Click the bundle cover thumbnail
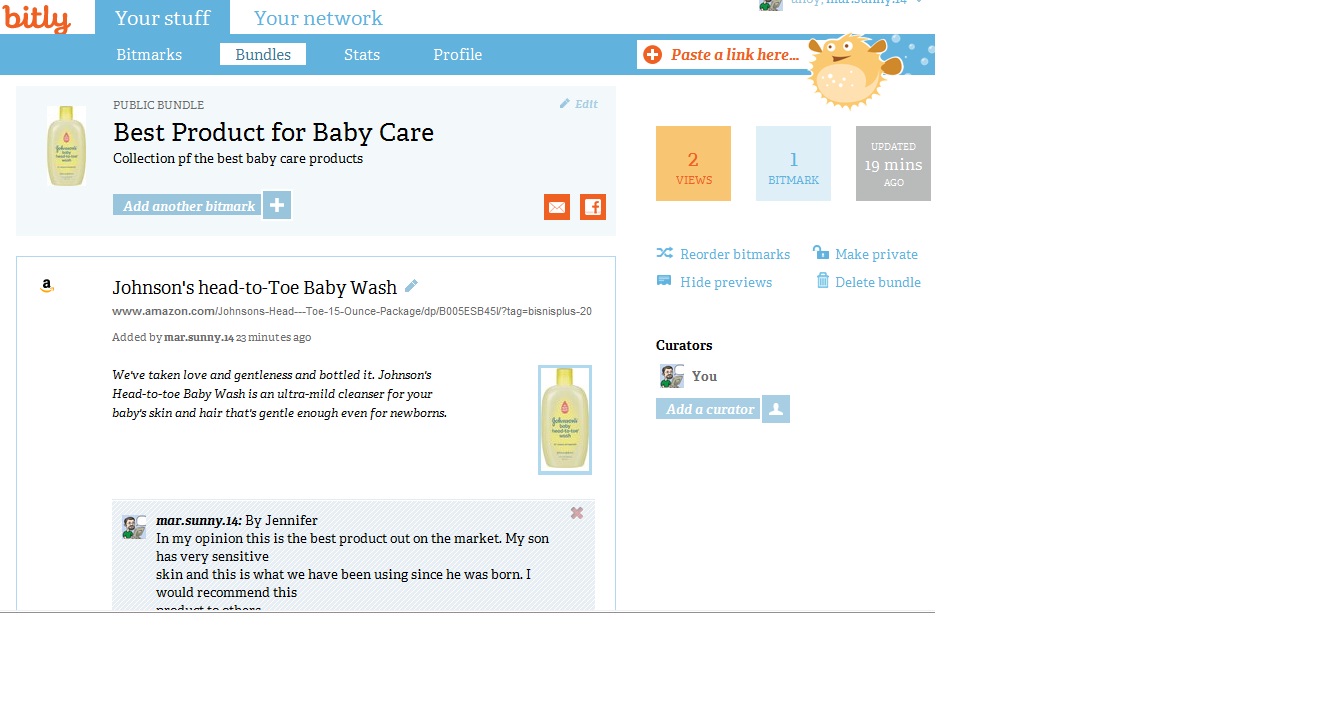This screenshot has width=1318, height=709. pyautogui.click(x=66, y=146)
